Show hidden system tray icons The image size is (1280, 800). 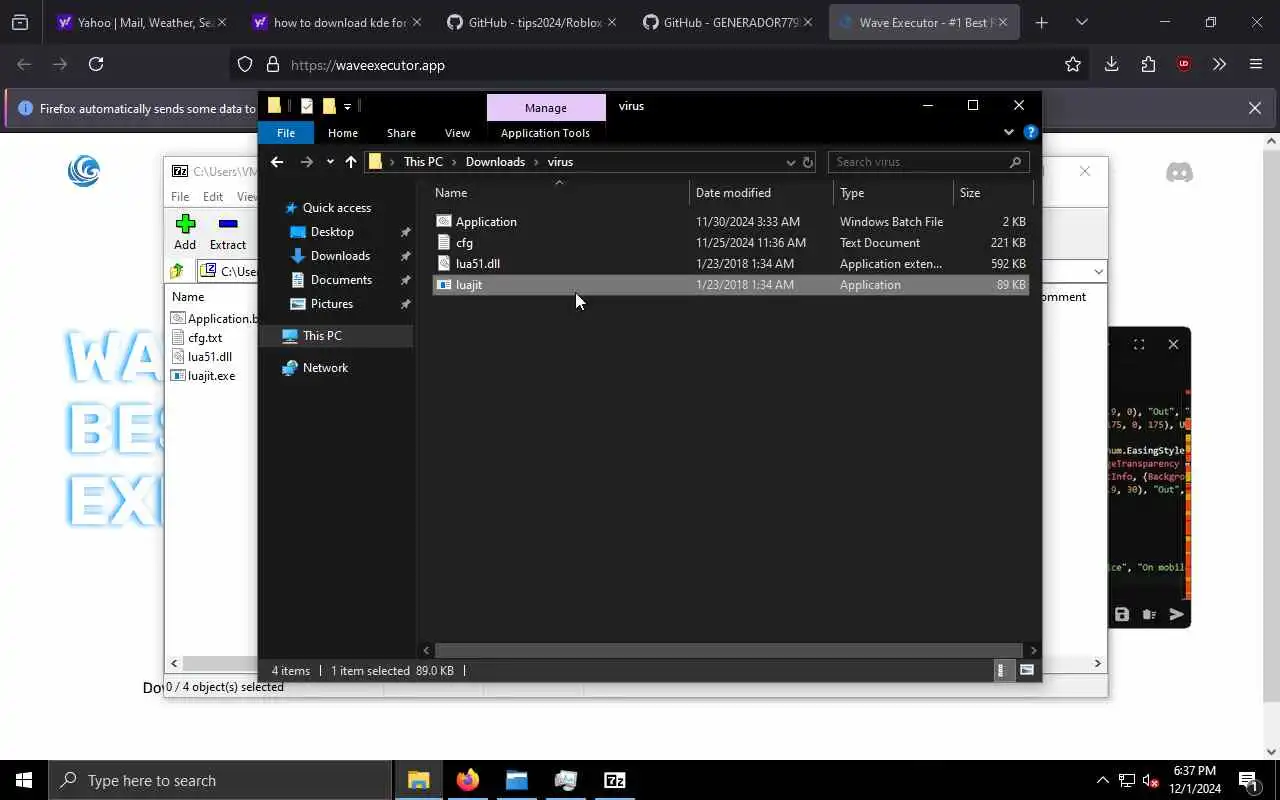tap(1103, 781)
